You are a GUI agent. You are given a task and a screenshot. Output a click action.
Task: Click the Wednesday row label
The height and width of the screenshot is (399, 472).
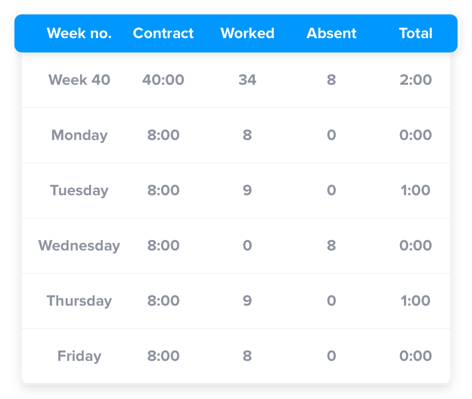pos(79,246)
